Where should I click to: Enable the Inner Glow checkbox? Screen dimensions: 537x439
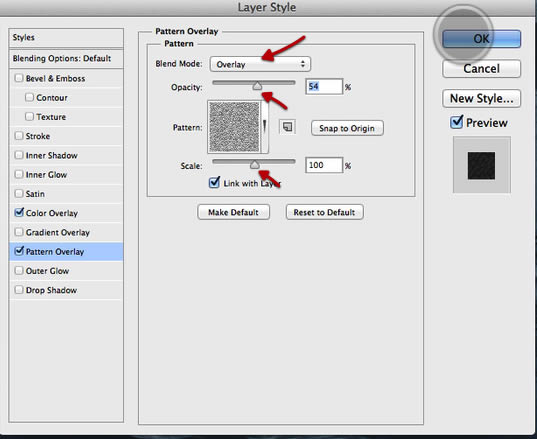click(x=19, y=174)
